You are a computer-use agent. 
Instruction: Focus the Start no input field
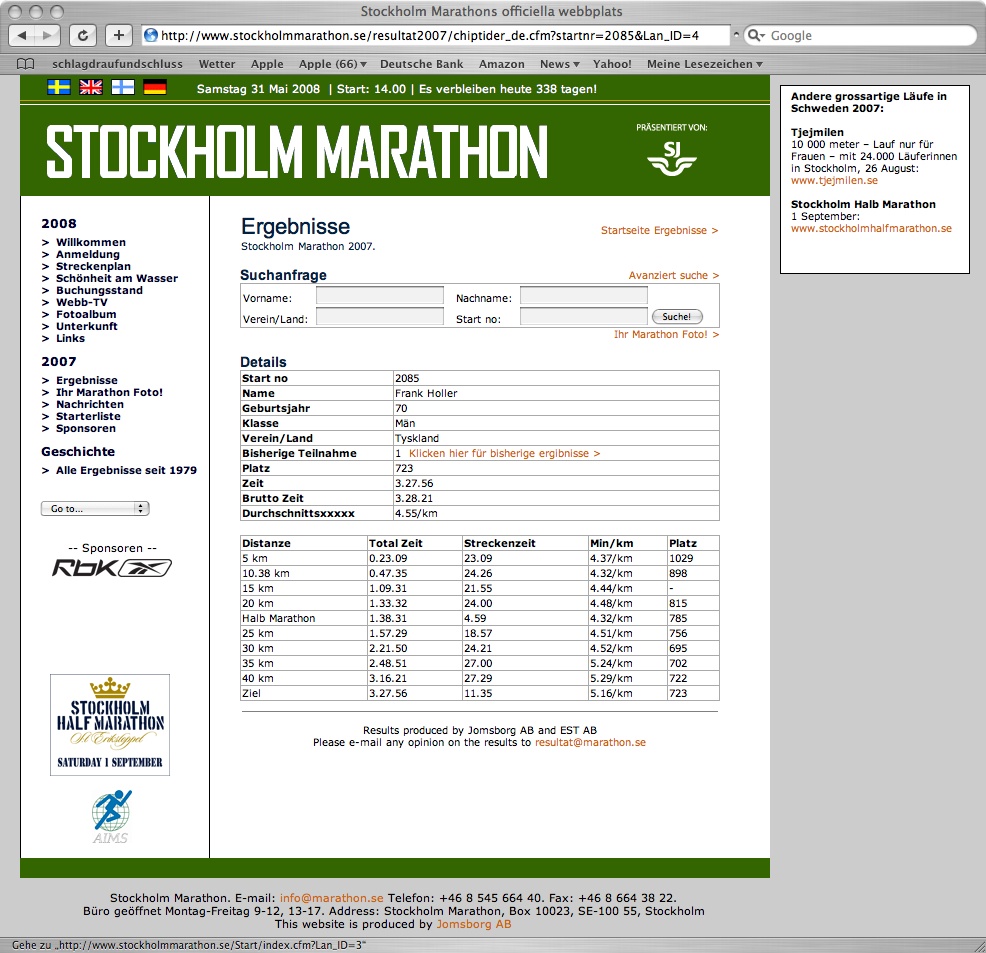(584, 316)
